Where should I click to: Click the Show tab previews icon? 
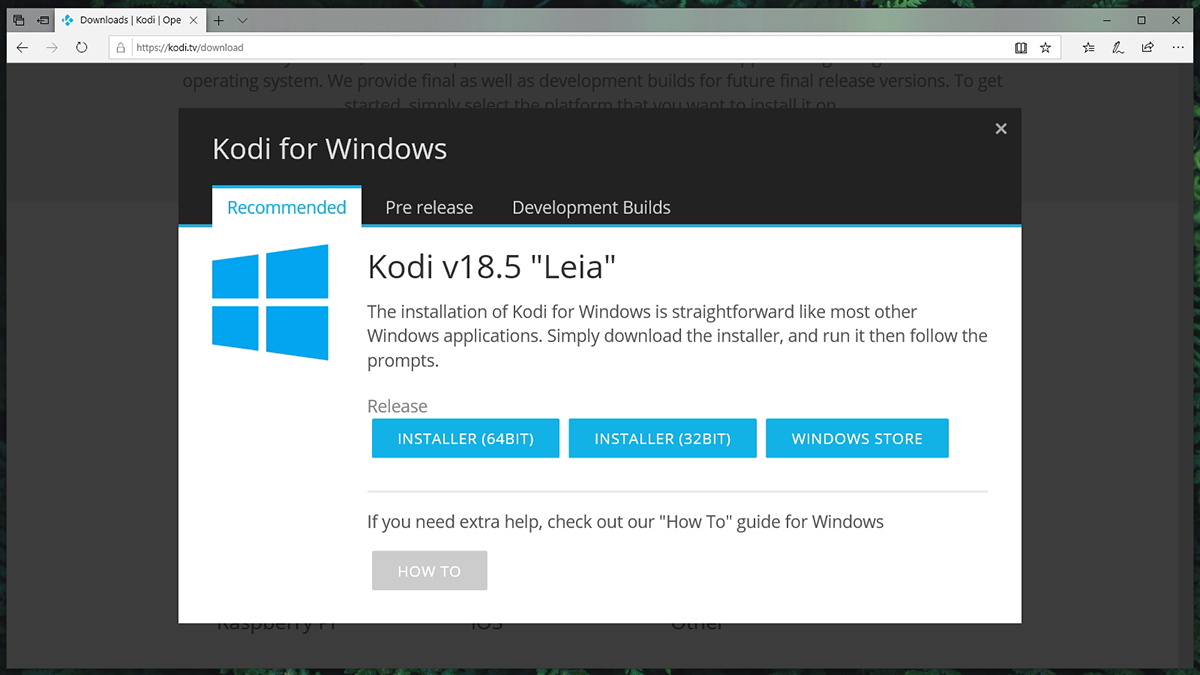tap(41, 19)
